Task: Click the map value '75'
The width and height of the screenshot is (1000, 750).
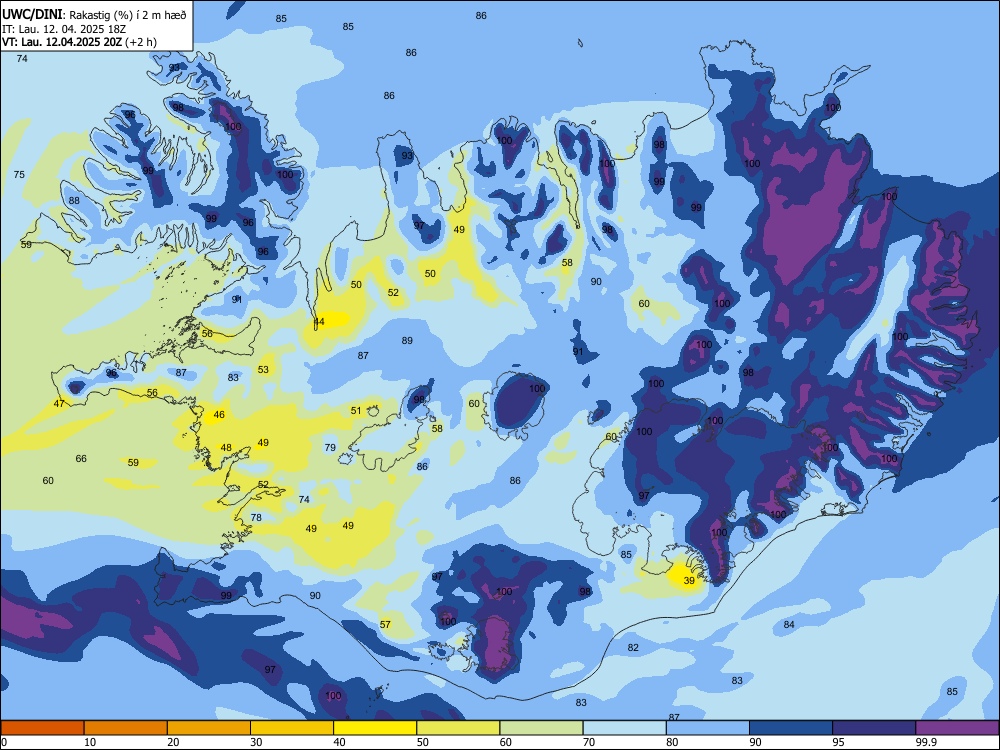Action: (19, 175)
